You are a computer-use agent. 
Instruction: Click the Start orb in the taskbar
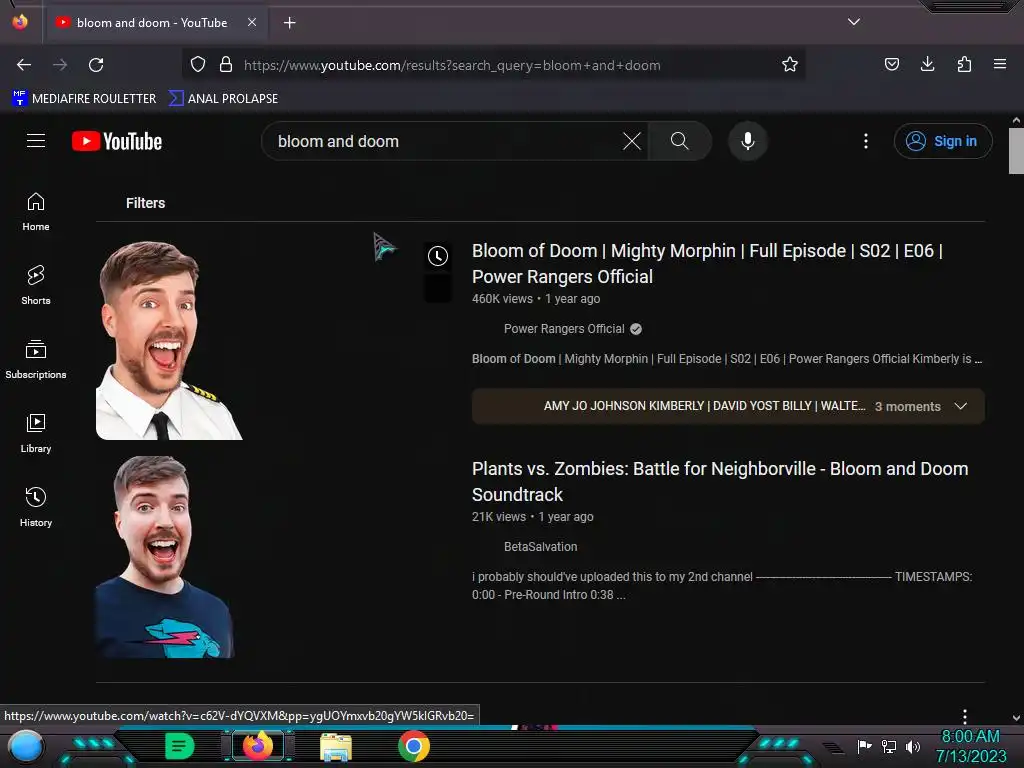(25, 746)
